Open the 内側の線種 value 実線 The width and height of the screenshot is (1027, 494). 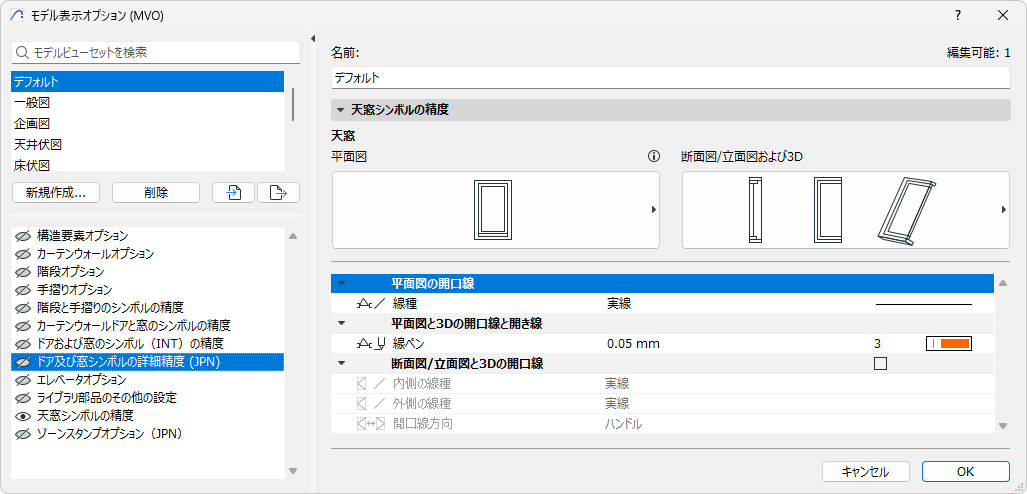617,383
